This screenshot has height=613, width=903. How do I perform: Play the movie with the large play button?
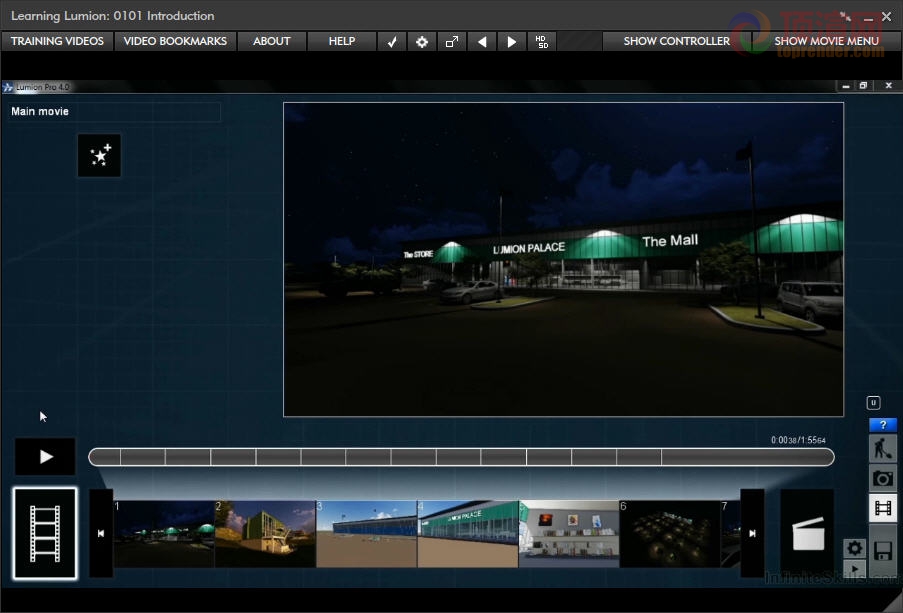(x=45, y=457)
